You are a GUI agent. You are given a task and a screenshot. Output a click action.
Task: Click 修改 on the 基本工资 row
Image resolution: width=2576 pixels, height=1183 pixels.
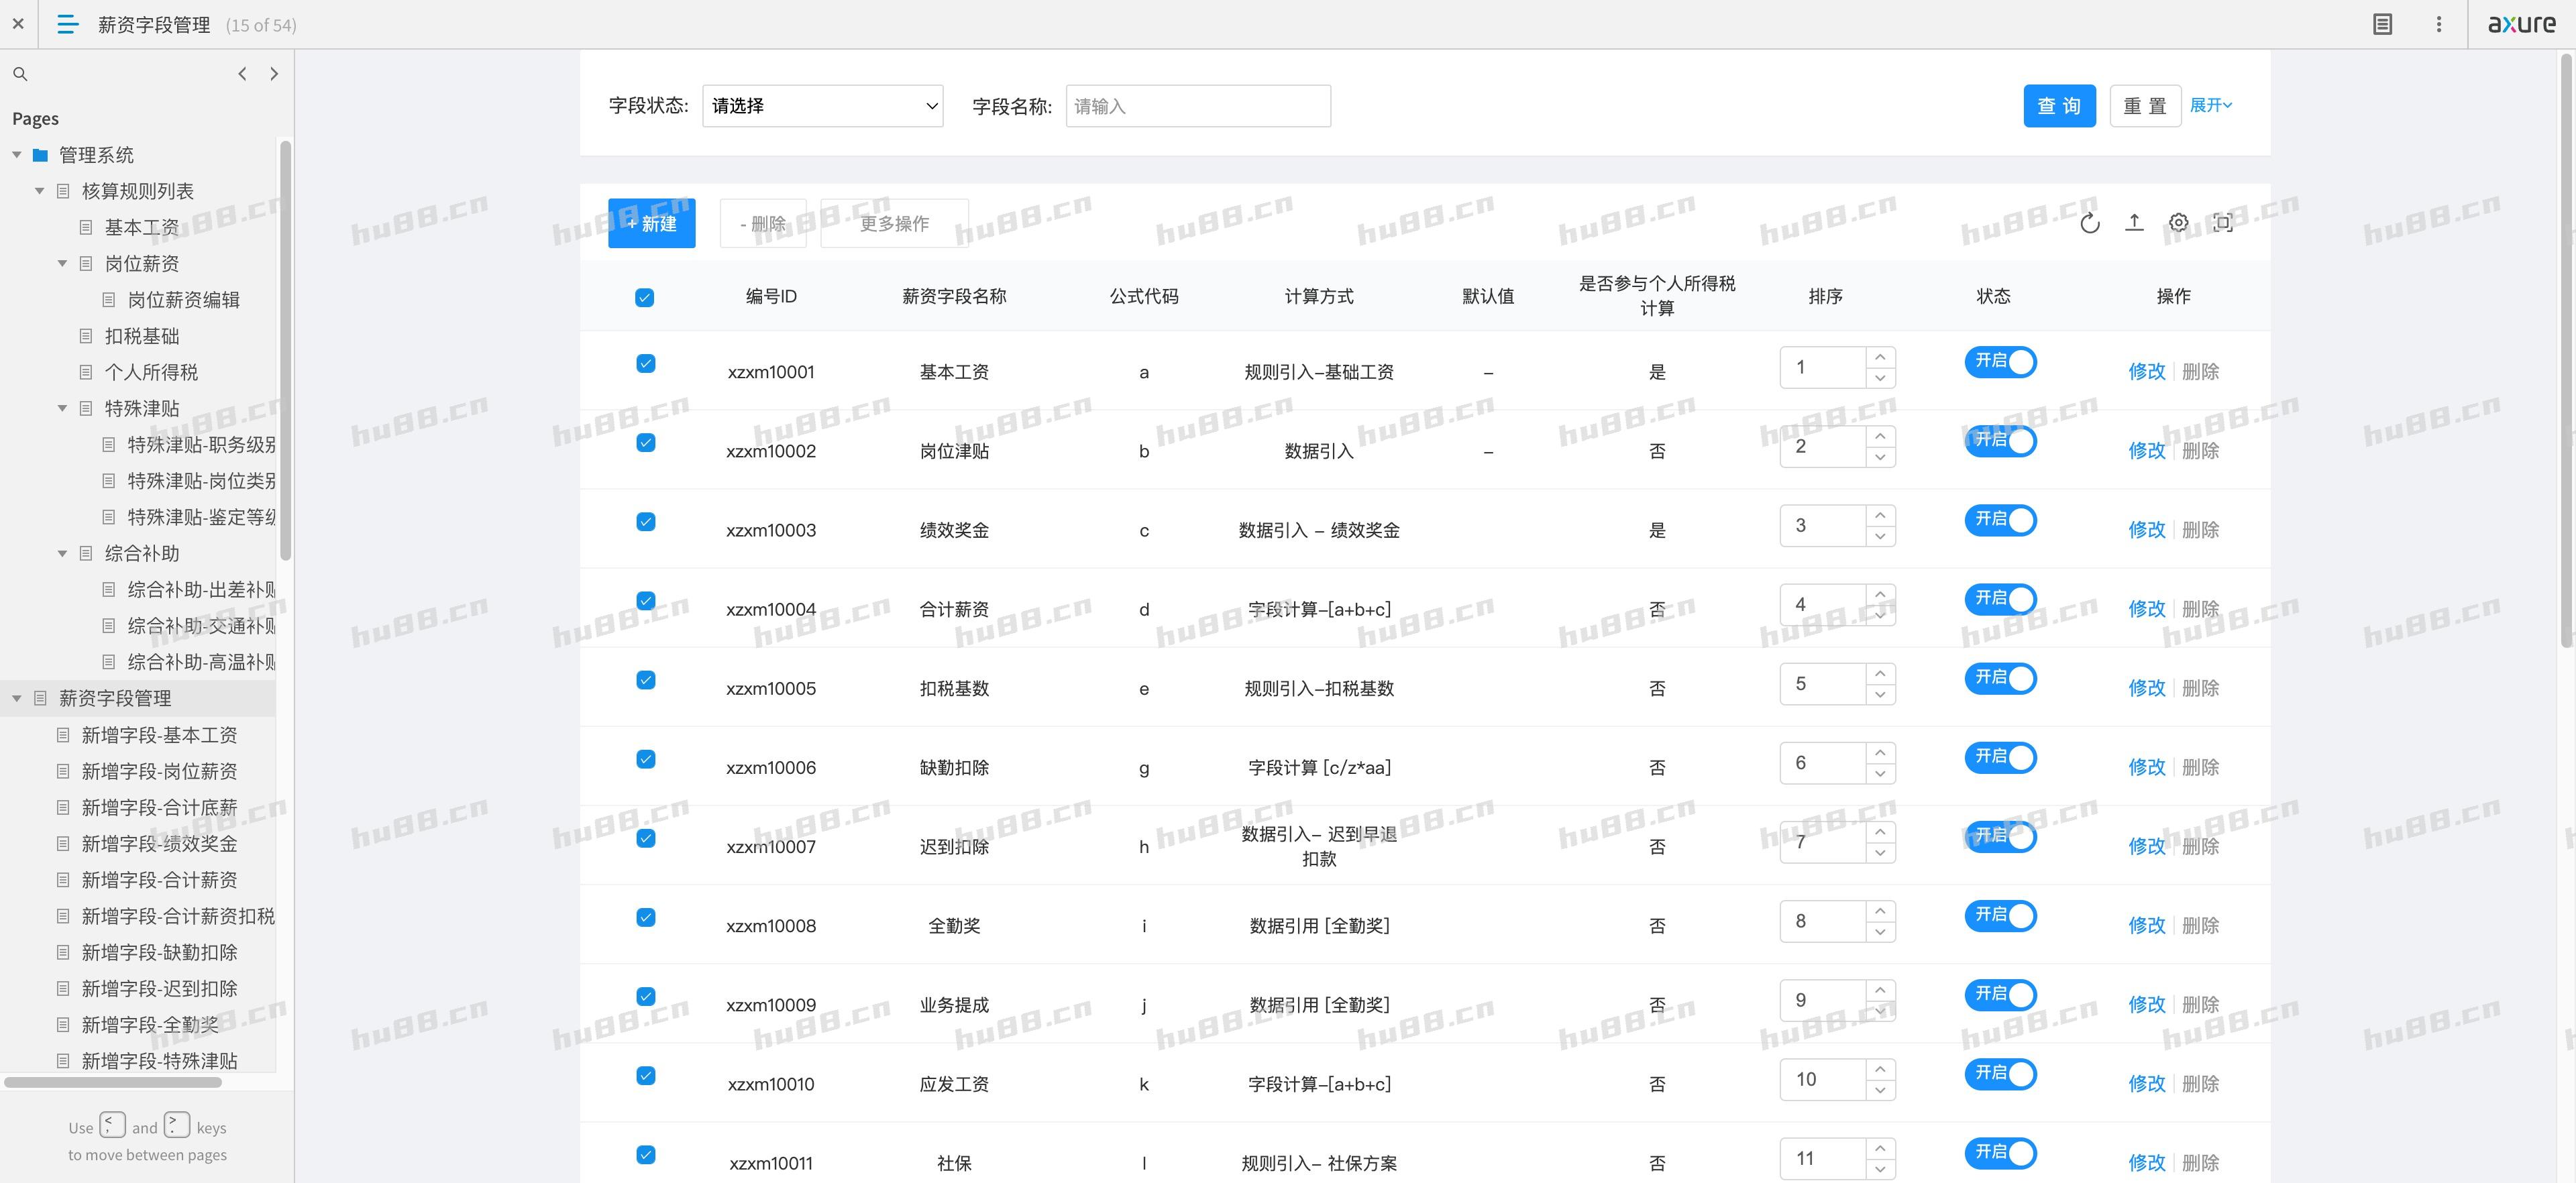pos(2147,371)
